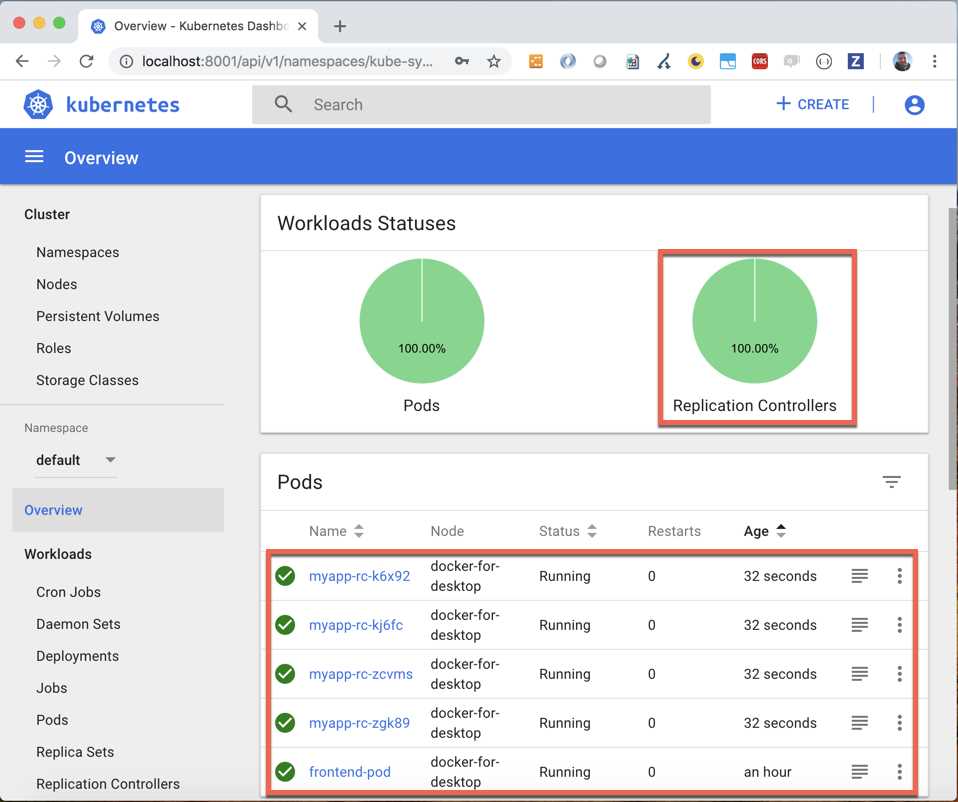Image resolution: width=958 pixels, height=802 pixels.
Task: Click the user profile icon in header
Action: coord(913,104)
